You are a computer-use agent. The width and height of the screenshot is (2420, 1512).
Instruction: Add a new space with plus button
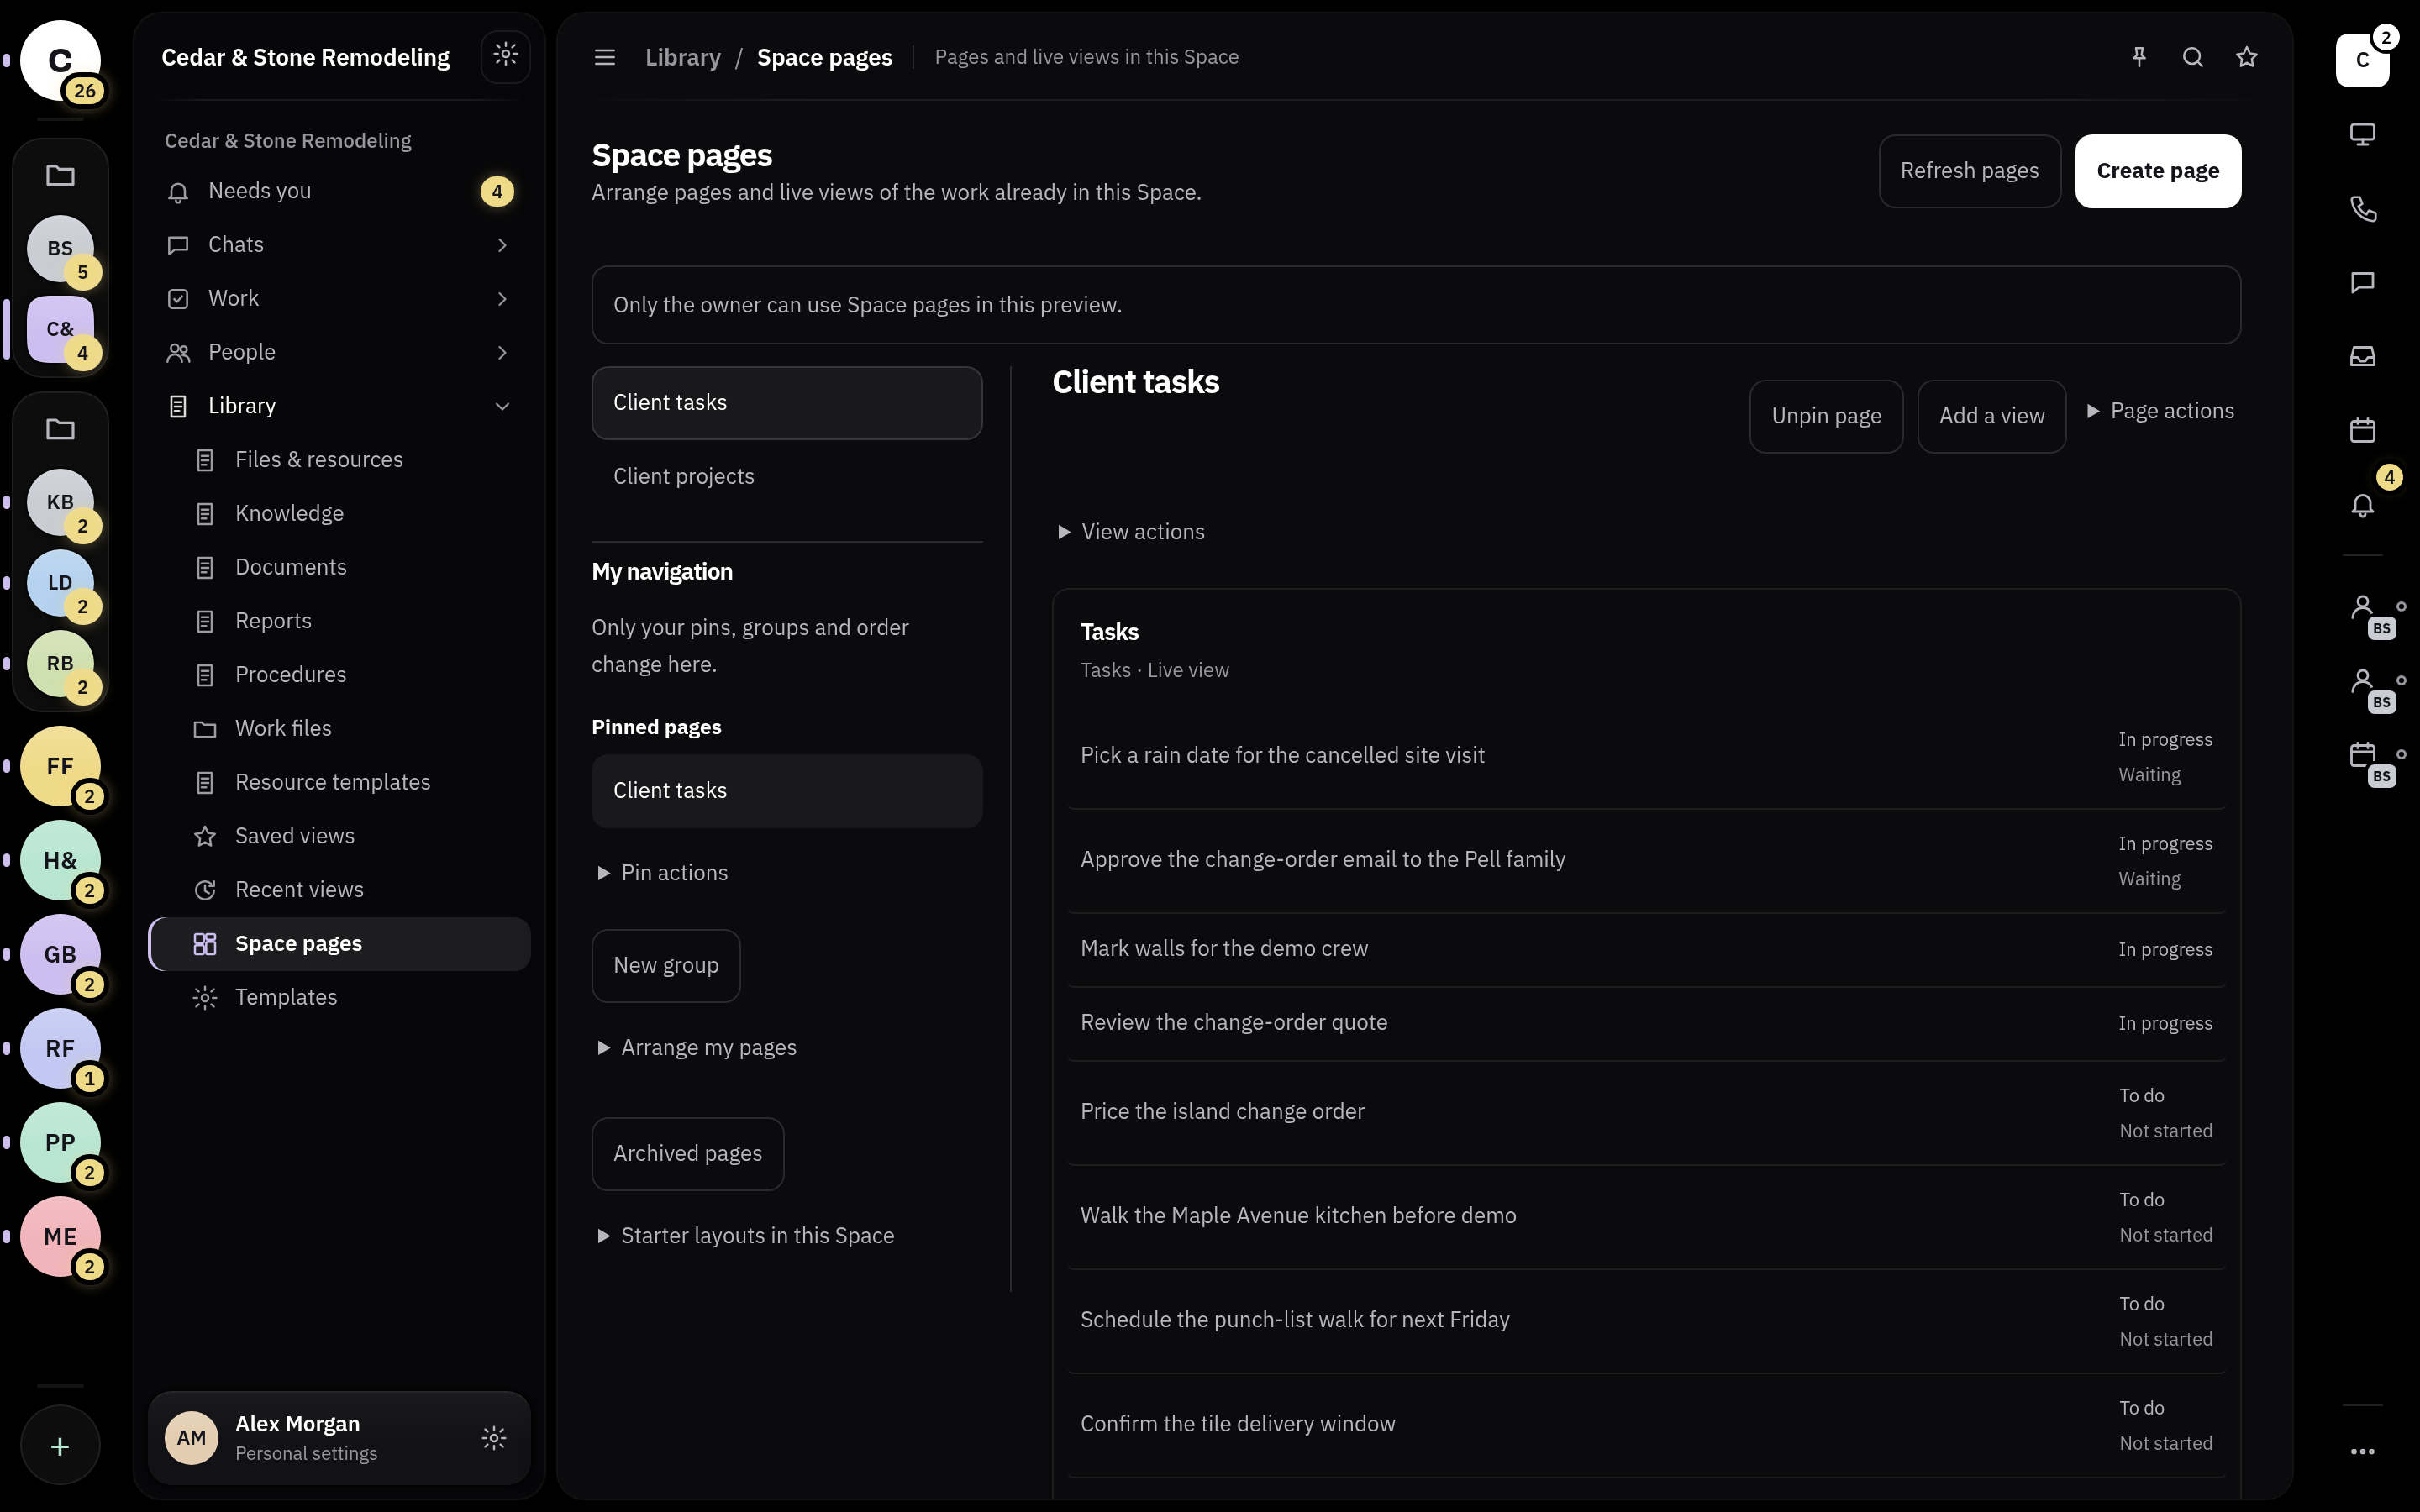pos(60,1446)
